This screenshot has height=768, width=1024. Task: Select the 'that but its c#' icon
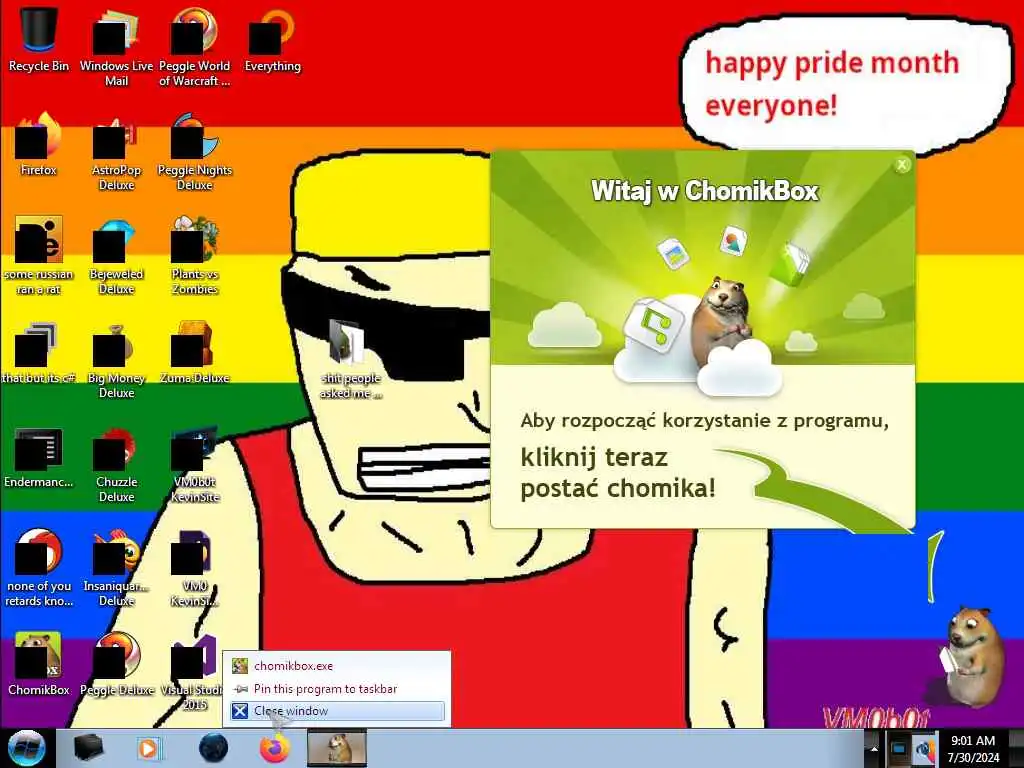coord(39,353)
